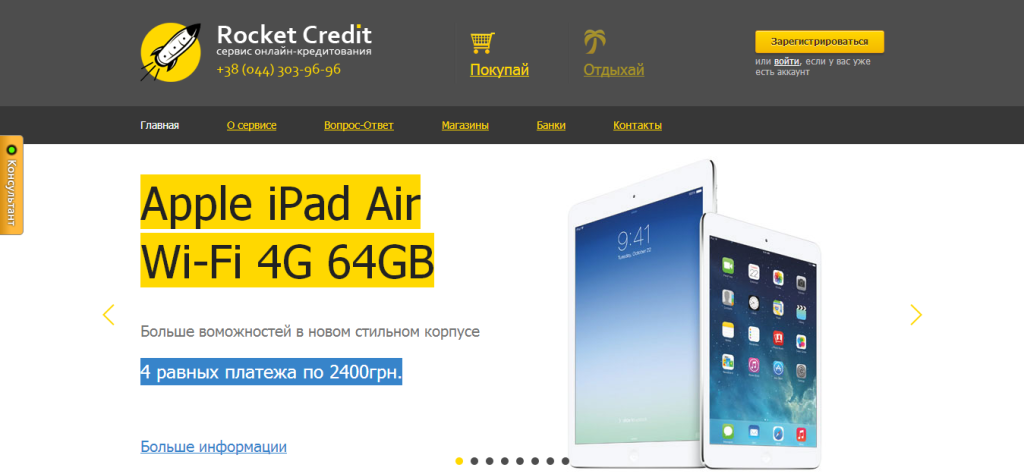
Task: Click the iPad product image
Action: 694,313
